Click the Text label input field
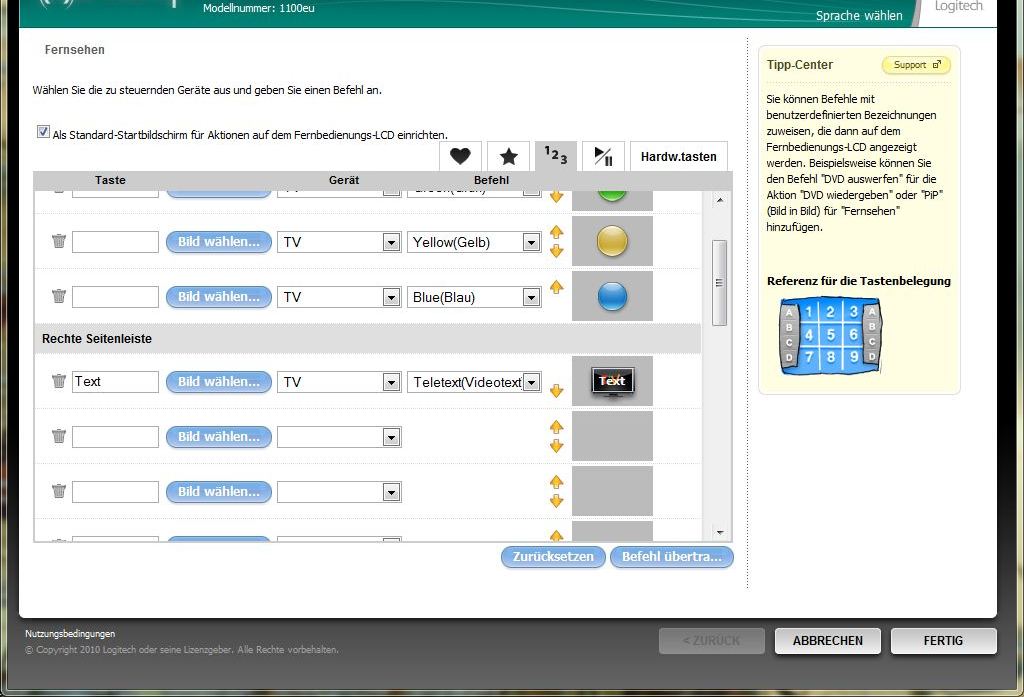 coord(115,381)
